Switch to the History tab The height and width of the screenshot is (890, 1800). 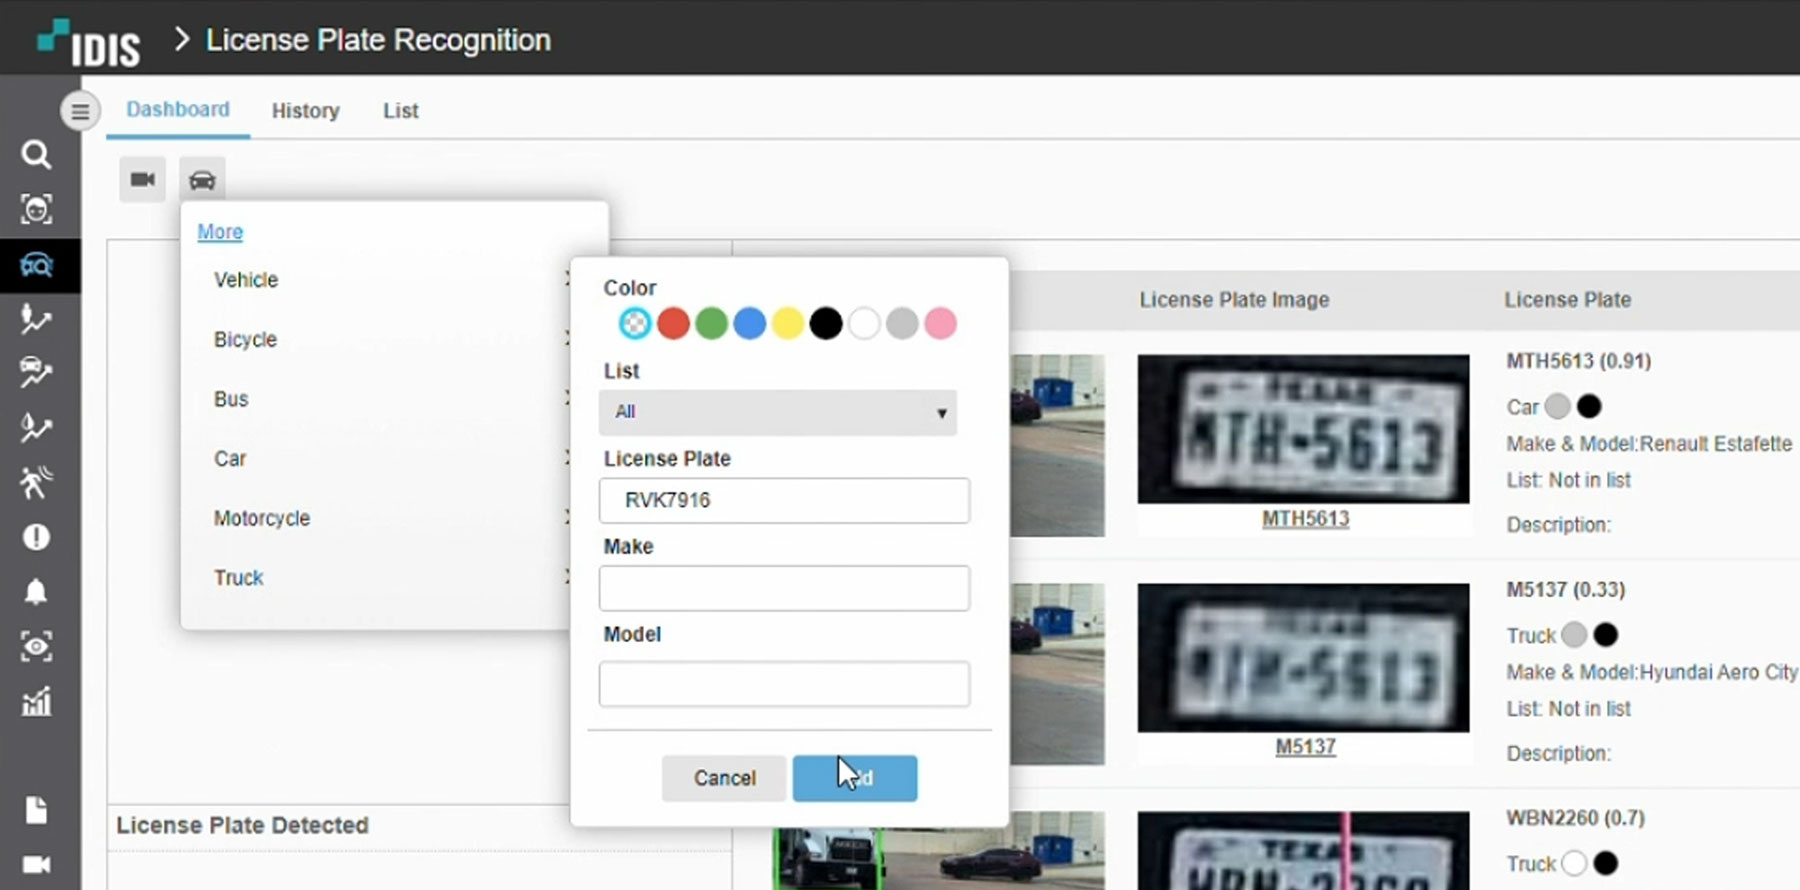click(x=305, y=111)
